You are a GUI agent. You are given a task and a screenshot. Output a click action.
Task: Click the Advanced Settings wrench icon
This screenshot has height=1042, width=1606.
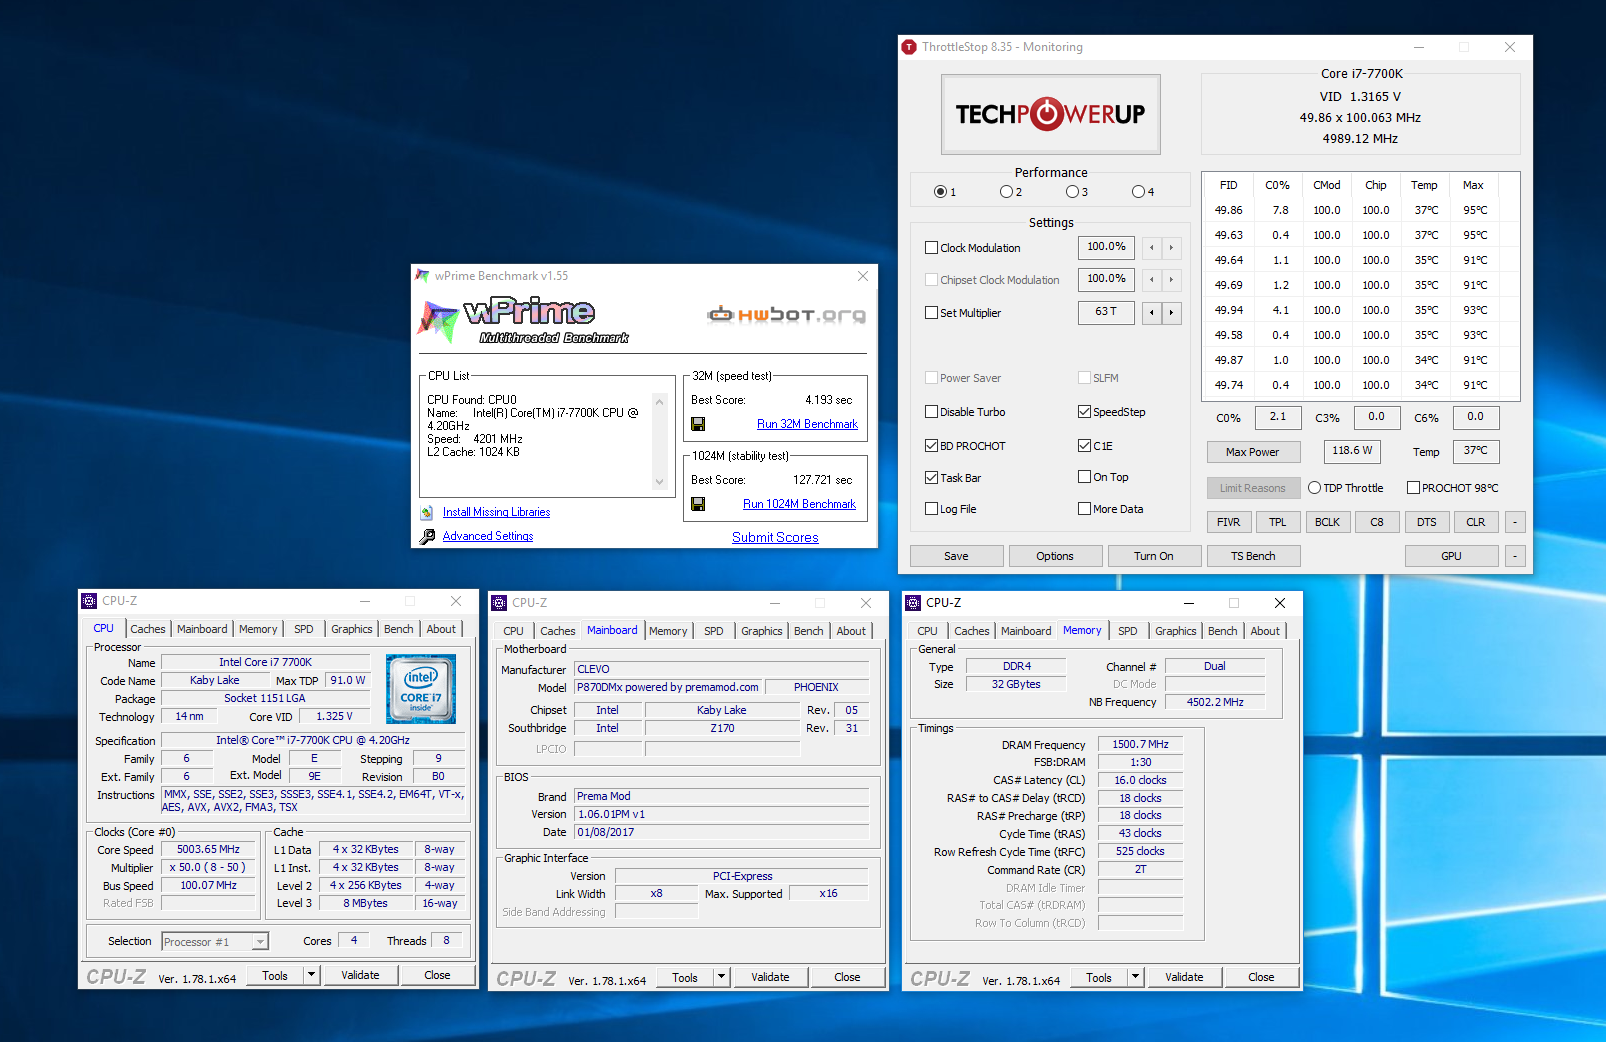427,536
